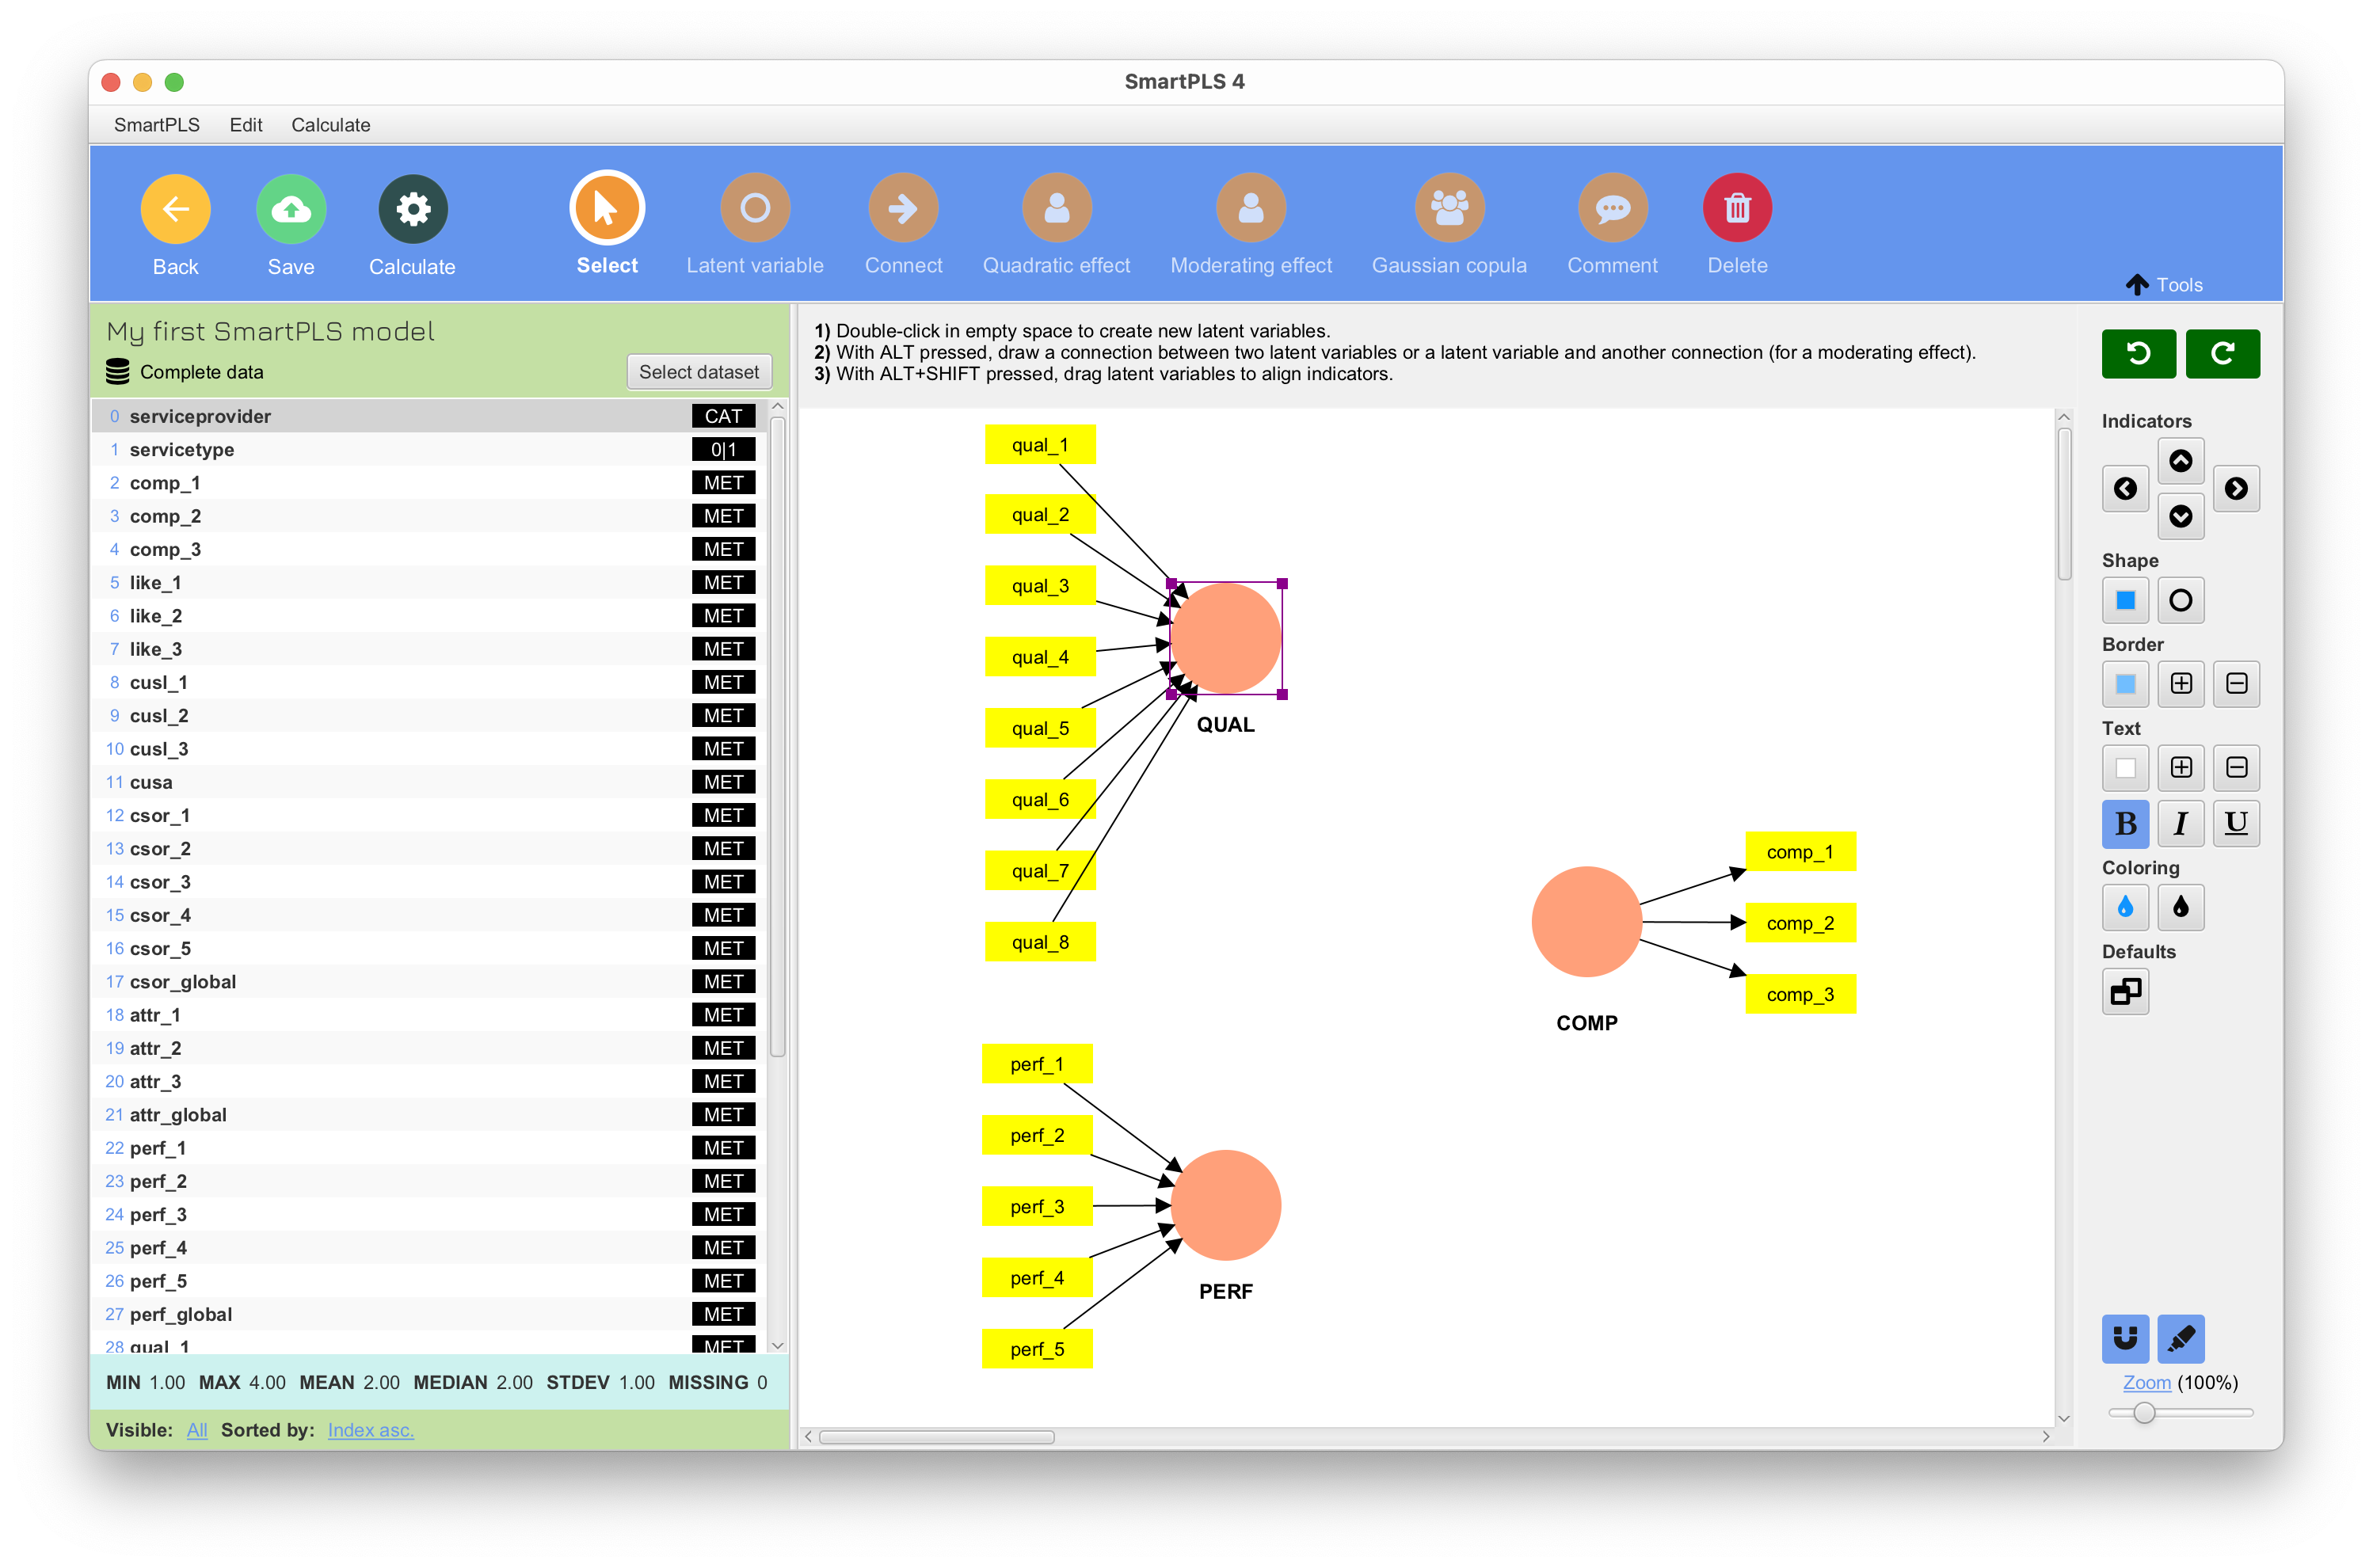Click the Border color swatch

2125,684
